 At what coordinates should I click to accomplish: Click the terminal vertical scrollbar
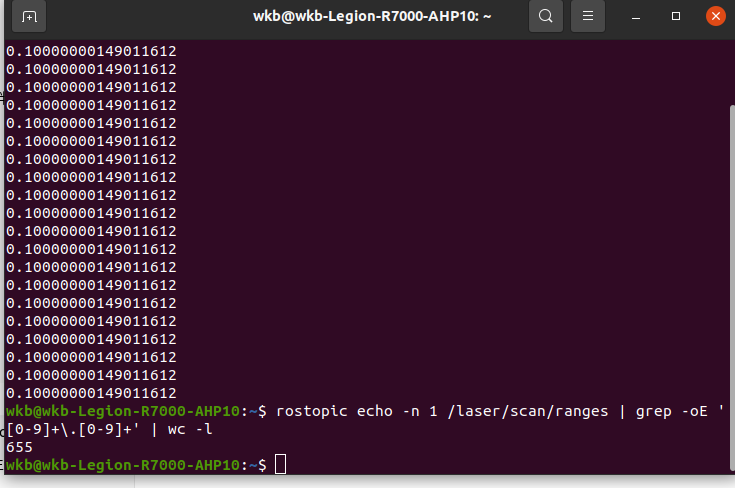[732, 287]
